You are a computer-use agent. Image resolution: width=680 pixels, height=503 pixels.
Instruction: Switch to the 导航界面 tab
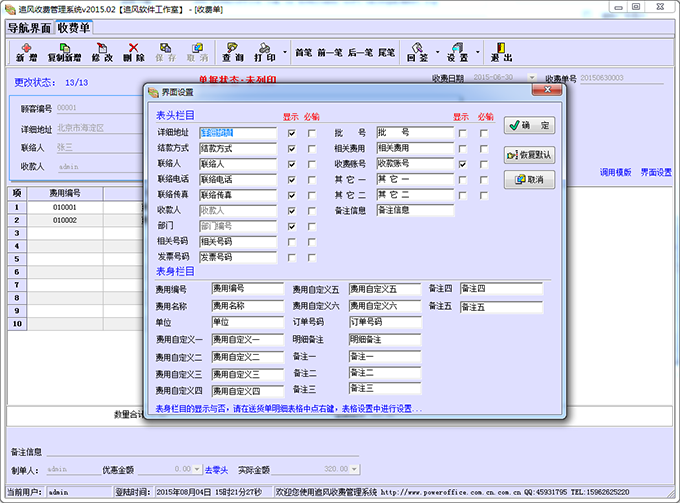28,27
